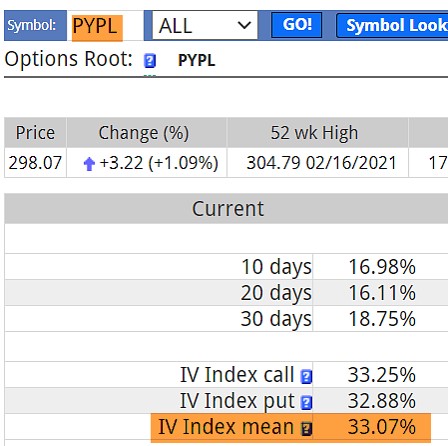448x446 pixels.
Task: Open help icon beside IV Index put
Action: point(306,402)
